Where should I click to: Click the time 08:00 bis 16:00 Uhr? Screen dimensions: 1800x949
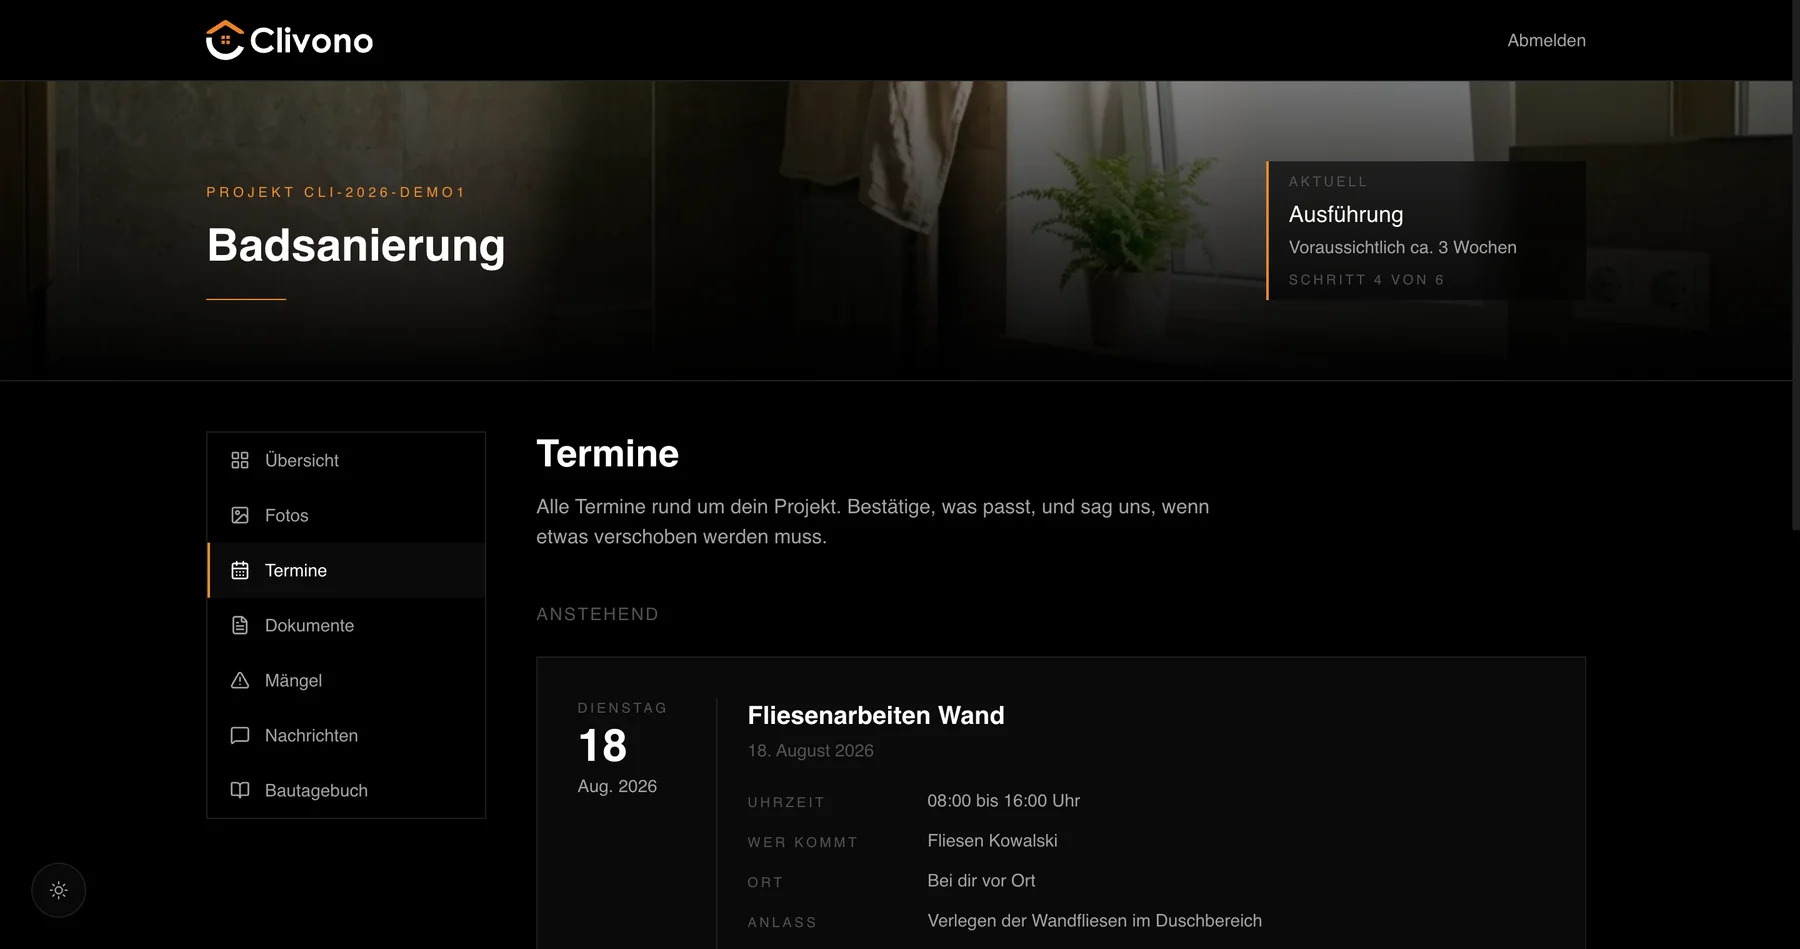tap(1003, 801)
